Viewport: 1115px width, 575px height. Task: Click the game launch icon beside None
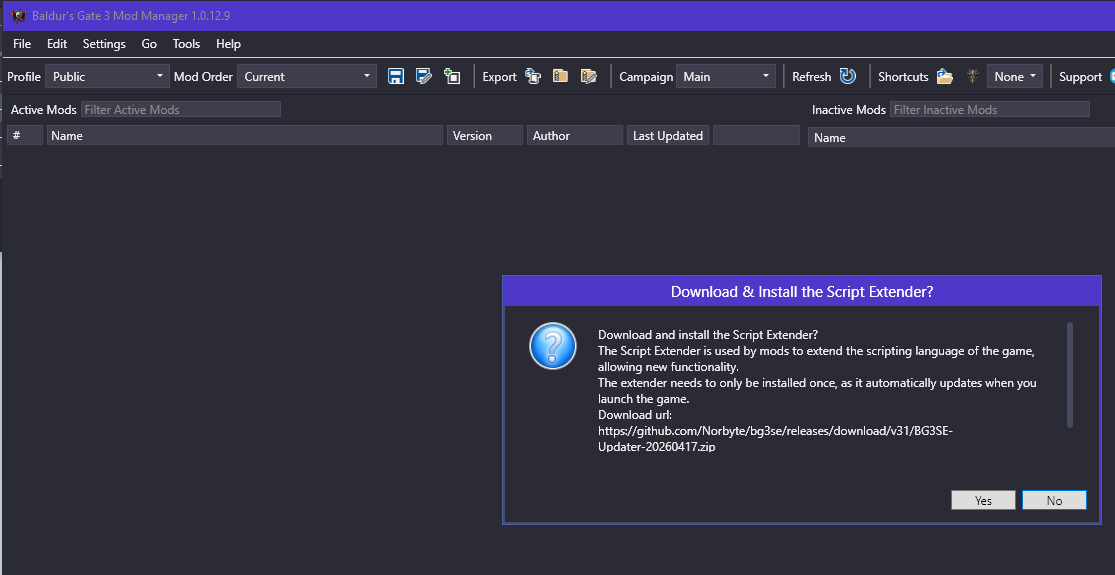973,76
